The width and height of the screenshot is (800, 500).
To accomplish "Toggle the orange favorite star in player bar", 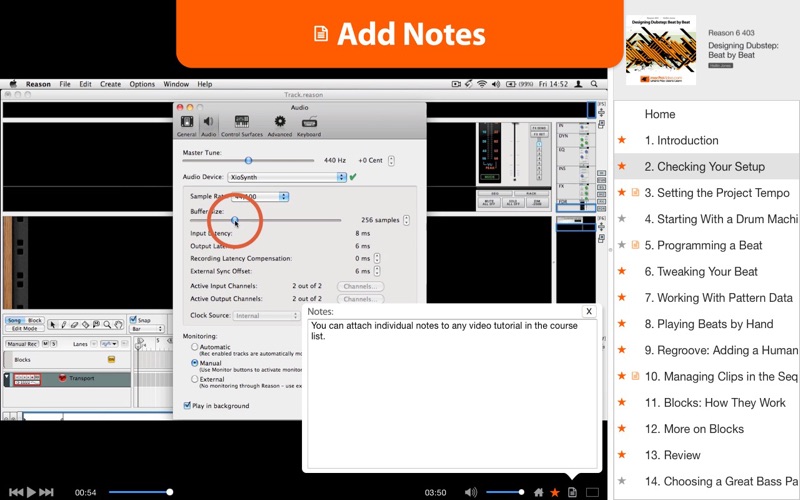I will click(555, 492).
